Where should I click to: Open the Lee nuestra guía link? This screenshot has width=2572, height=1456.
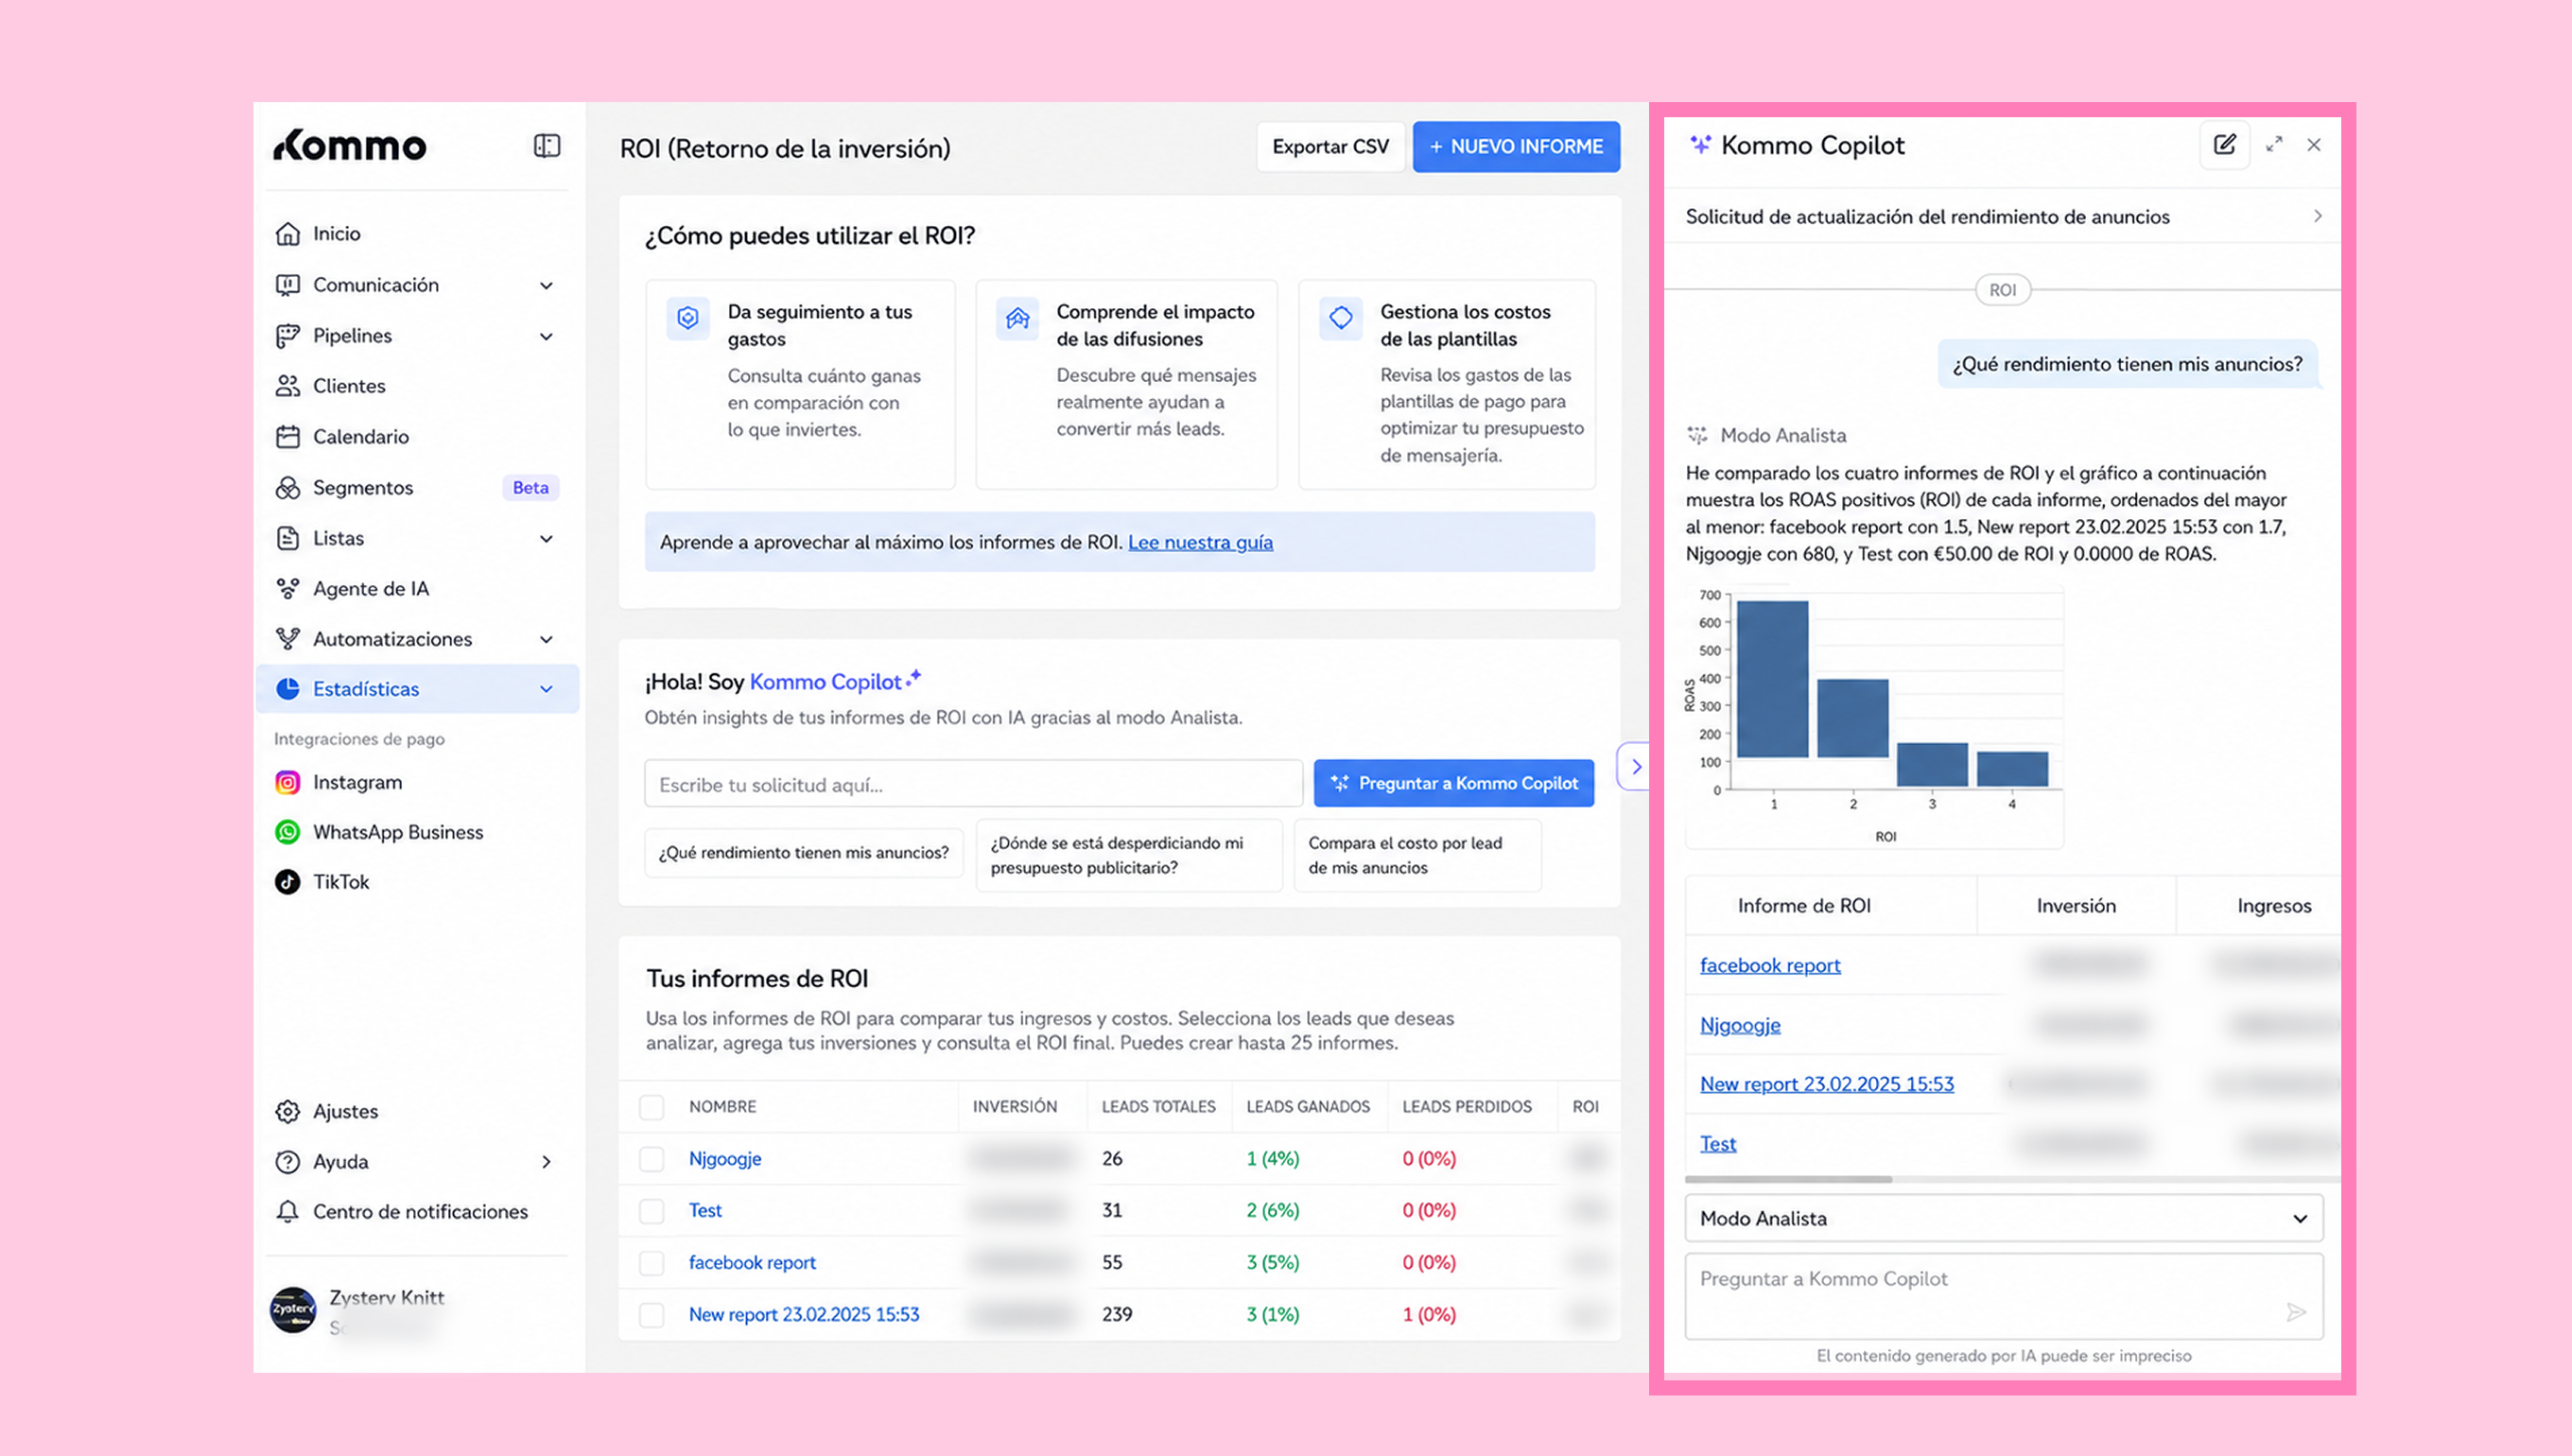pyautogui.click(x=1200, y=542)
